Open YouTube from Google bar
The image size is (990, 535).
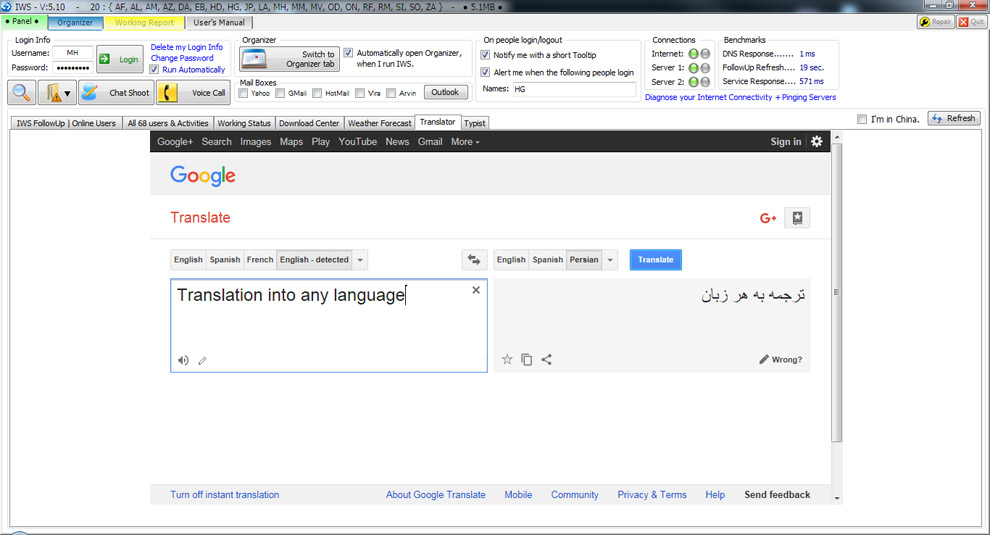(x=357, y=141)
